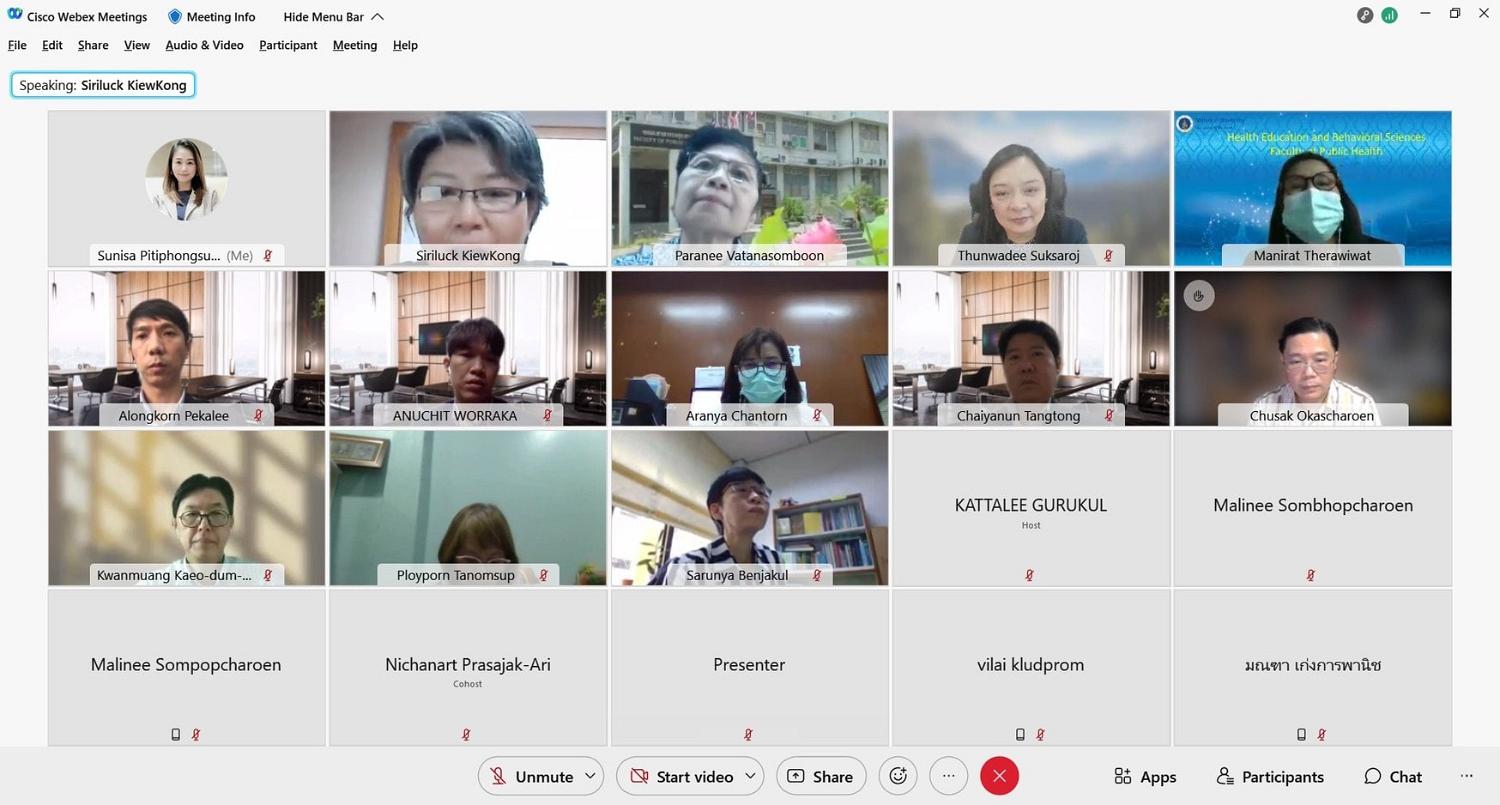The width and height of the screenshot is (1500, 805).
Task: Unmute your microphone
Action: coord(531,776)
